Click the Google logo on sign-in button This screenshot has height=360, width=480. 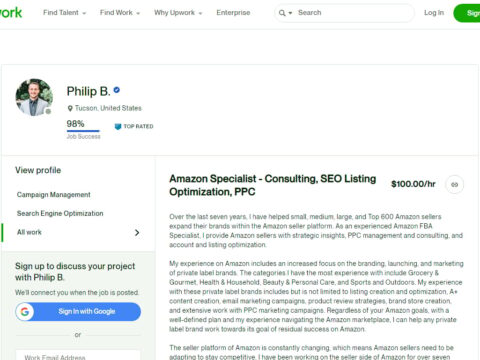tap(25, 312)
